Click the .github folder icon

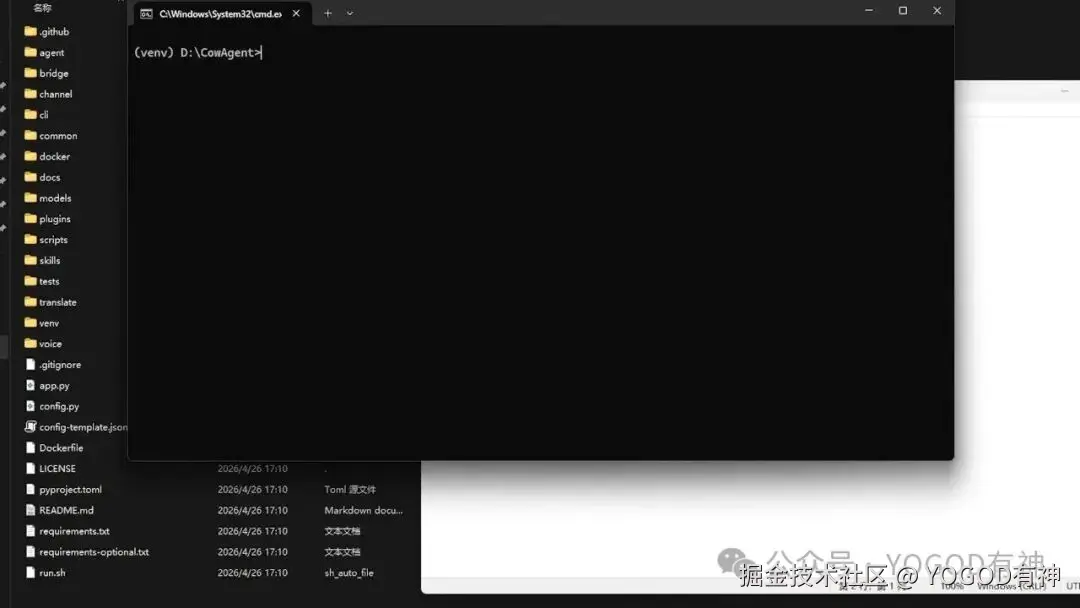coord(30,31)
